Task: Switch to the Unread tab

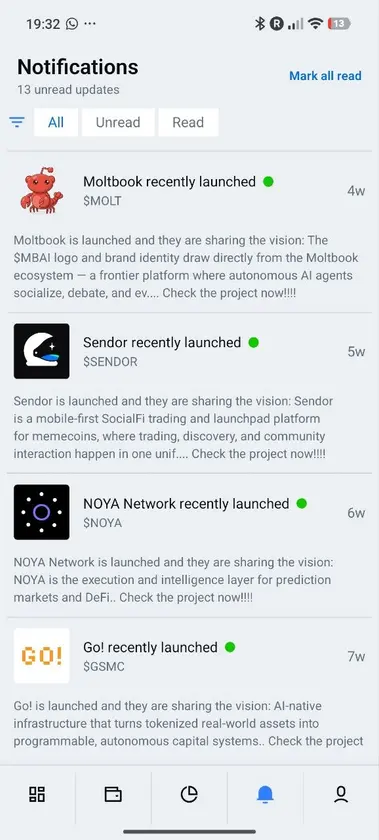Action: (118, 122)
